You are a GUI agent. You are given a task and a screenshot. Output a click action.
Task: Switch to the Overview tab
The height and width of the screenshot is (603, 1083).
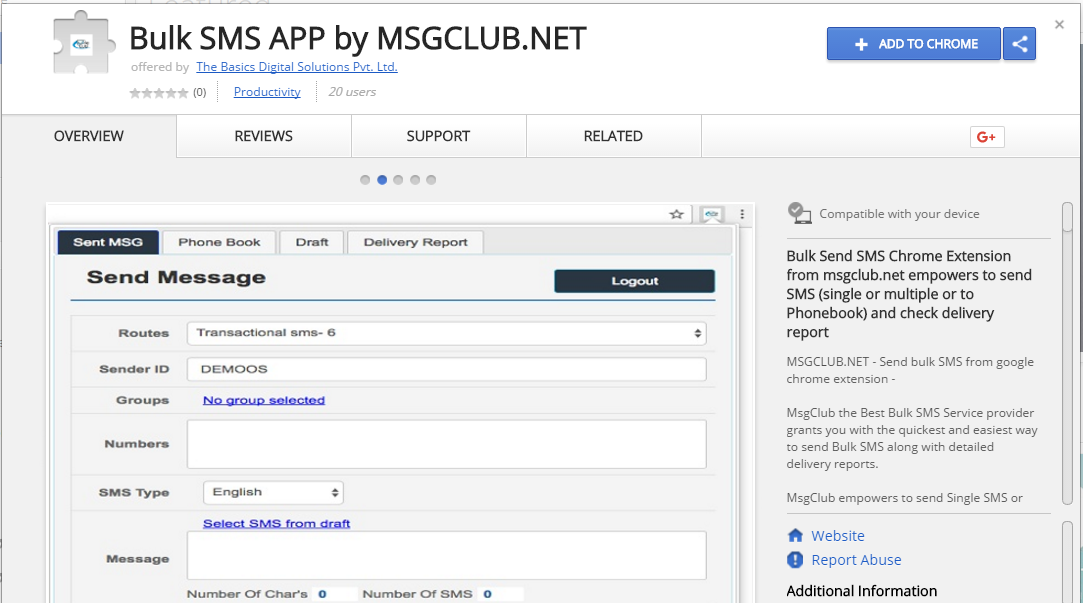(x=89, y=136)
